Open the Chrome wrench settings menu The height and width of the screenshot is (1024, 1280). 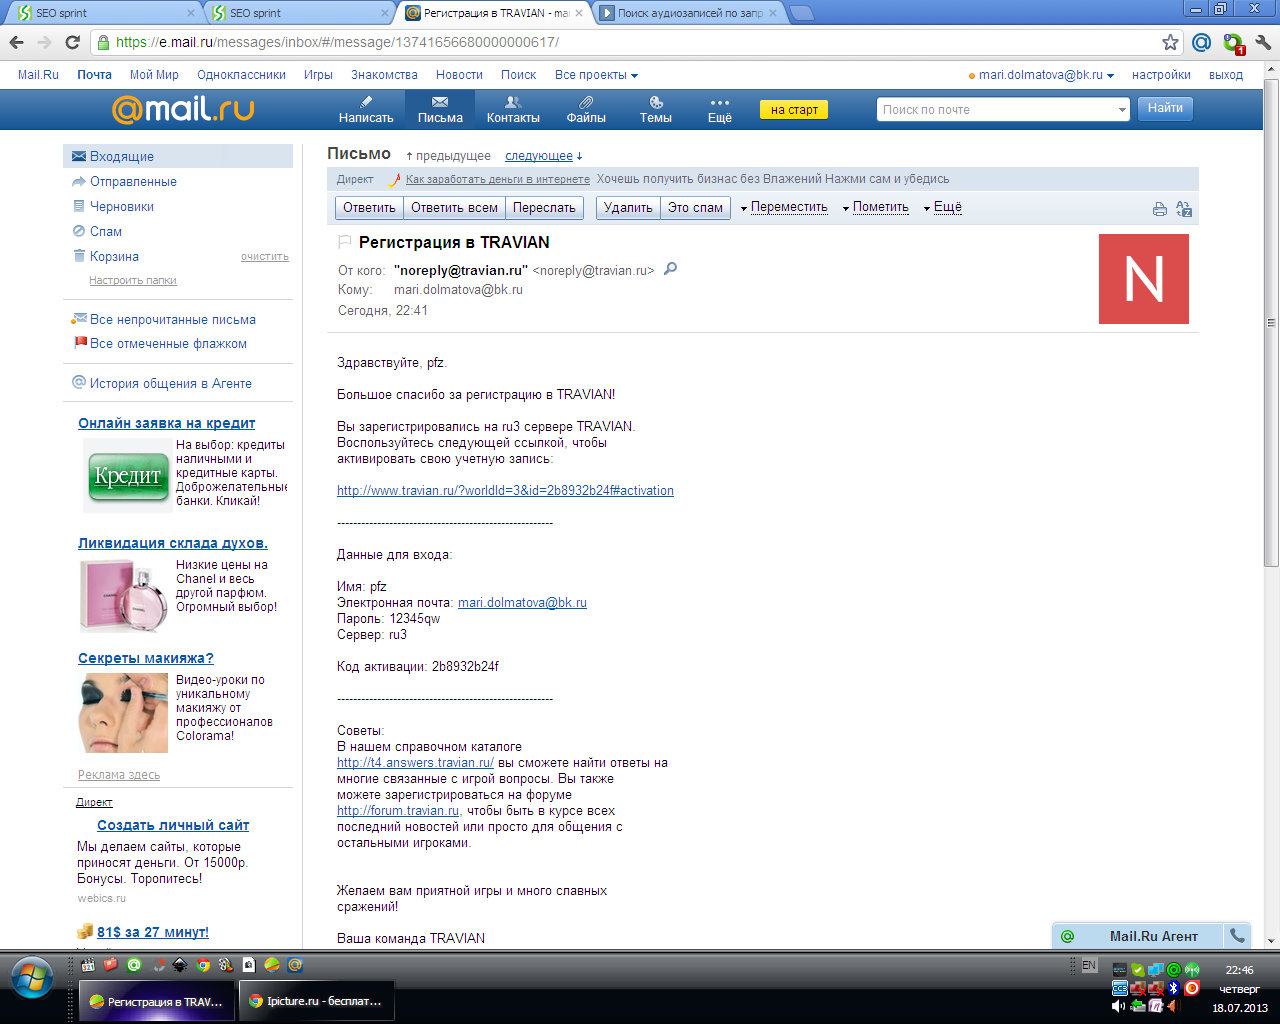[1262, 42]
